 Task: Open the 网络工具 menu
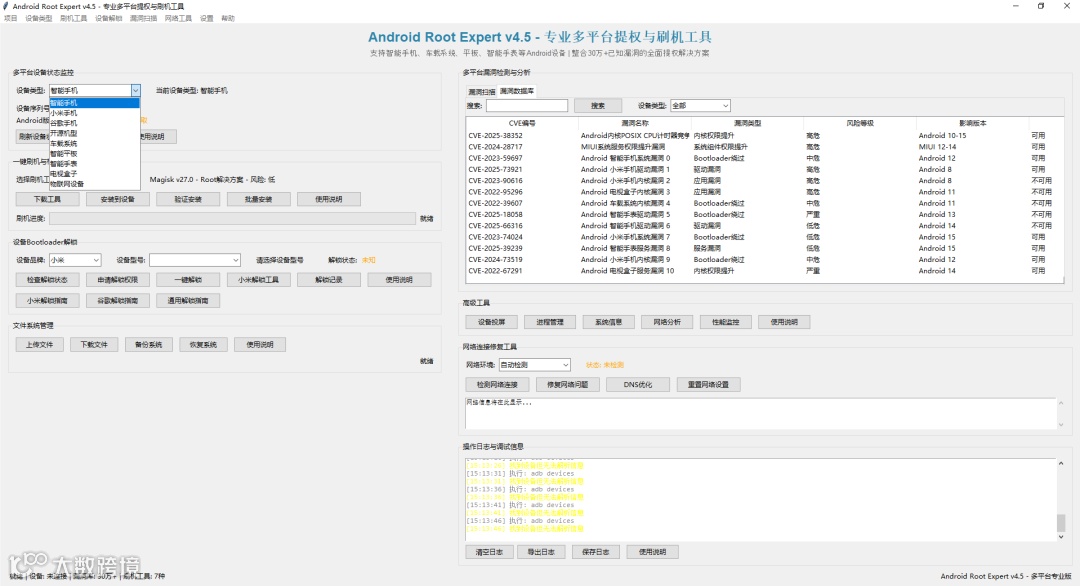tap(178, 19)
